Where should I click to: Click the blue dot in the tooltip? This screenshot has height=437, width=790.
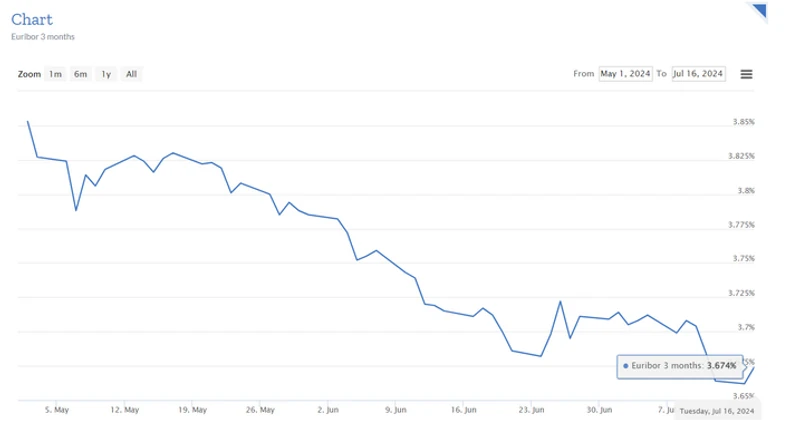coord(626,366)
